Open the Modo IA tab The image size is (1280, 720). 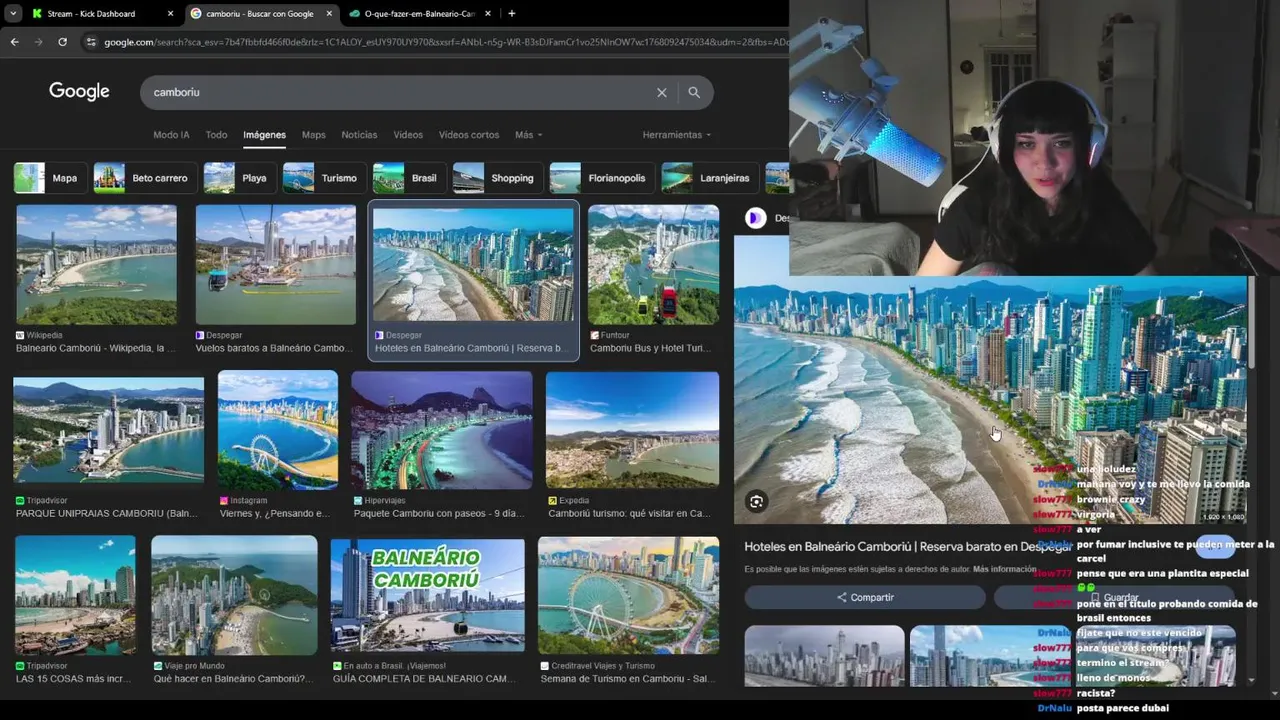pos(171,135)
